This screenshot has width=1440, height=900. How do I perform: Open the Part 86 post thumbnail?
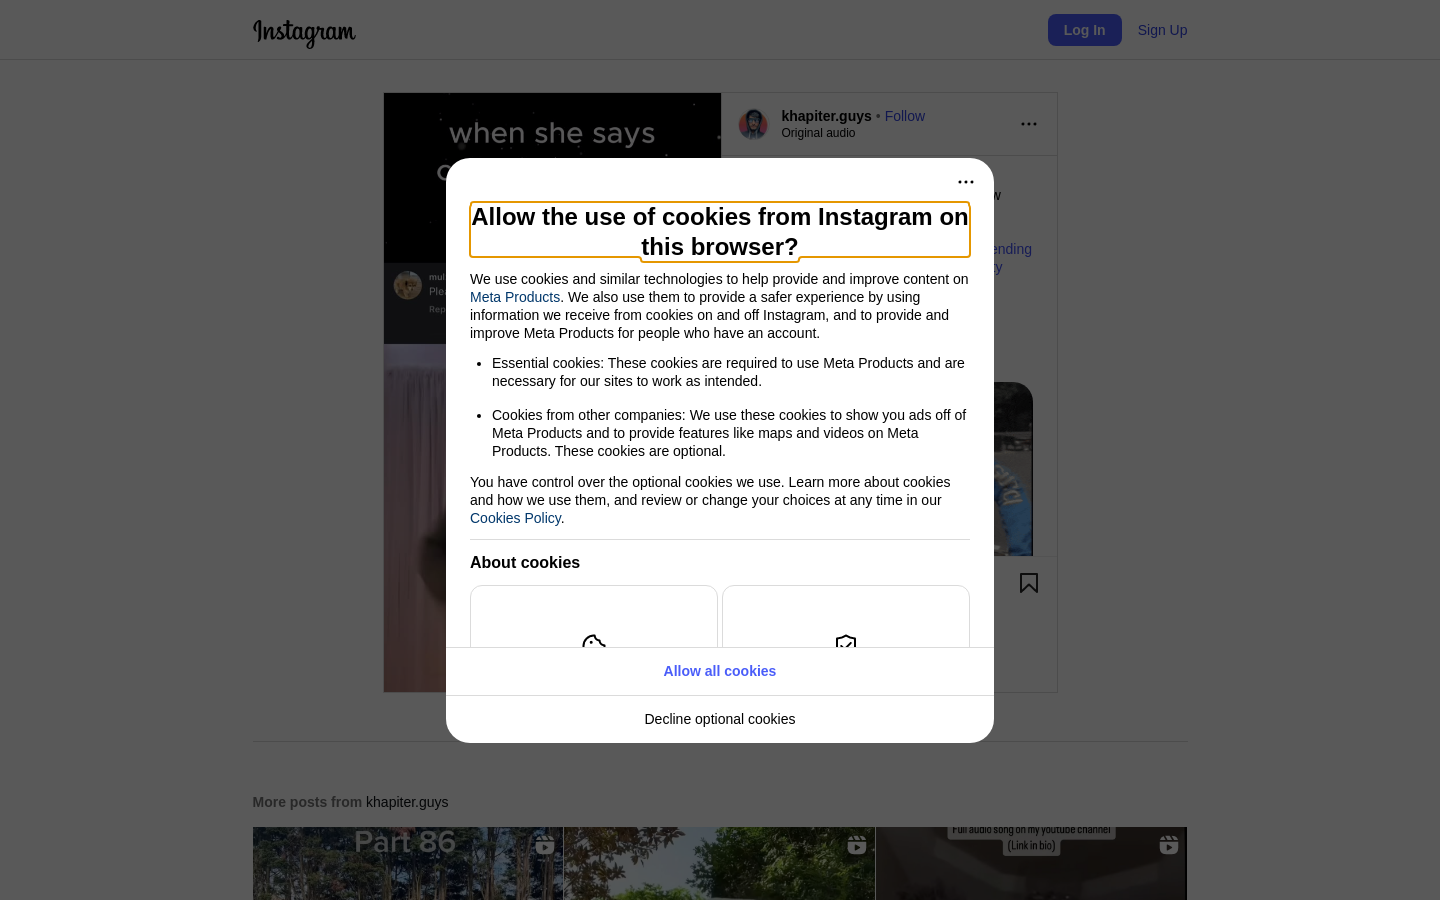408,863
